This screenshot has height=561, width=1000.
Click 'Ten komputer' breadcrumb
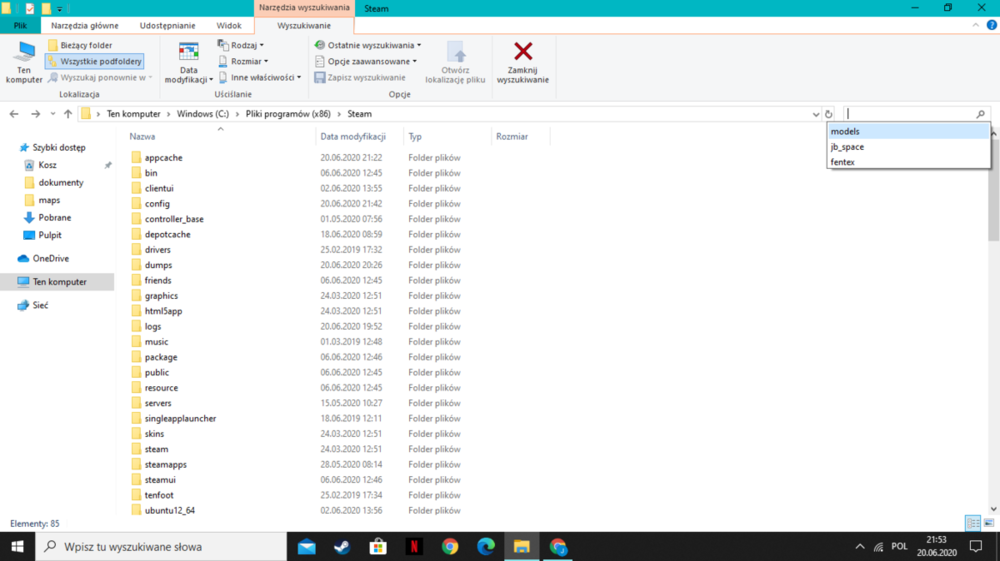click(133, 114)
